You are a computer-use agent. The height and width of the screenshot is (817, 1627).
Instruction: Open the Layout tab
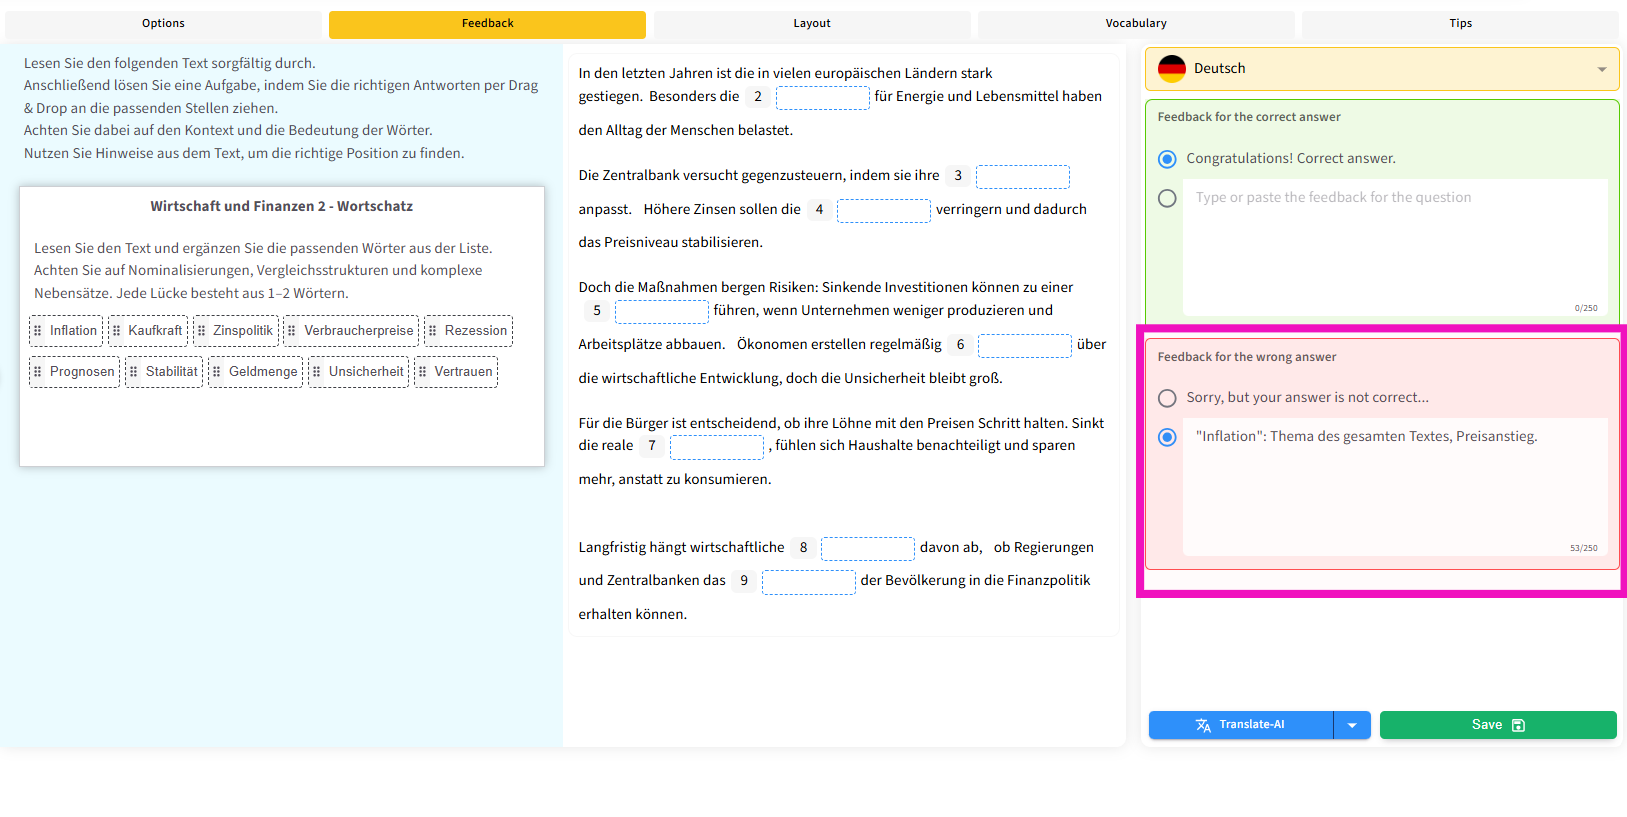coord(811,24)
